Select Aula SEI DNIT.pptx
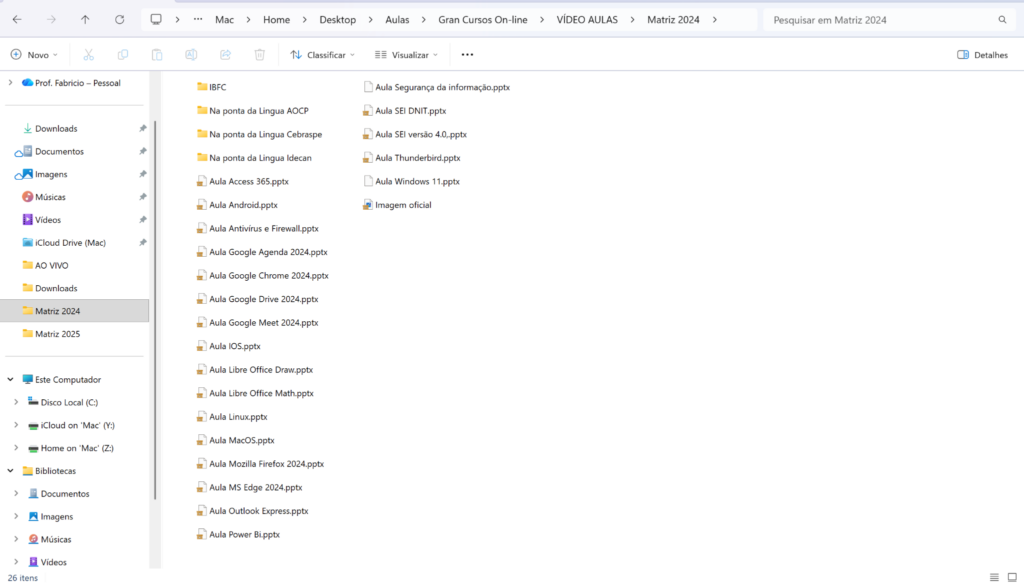Viewport: 1024px width, 585px height. (x=404, y=111)
